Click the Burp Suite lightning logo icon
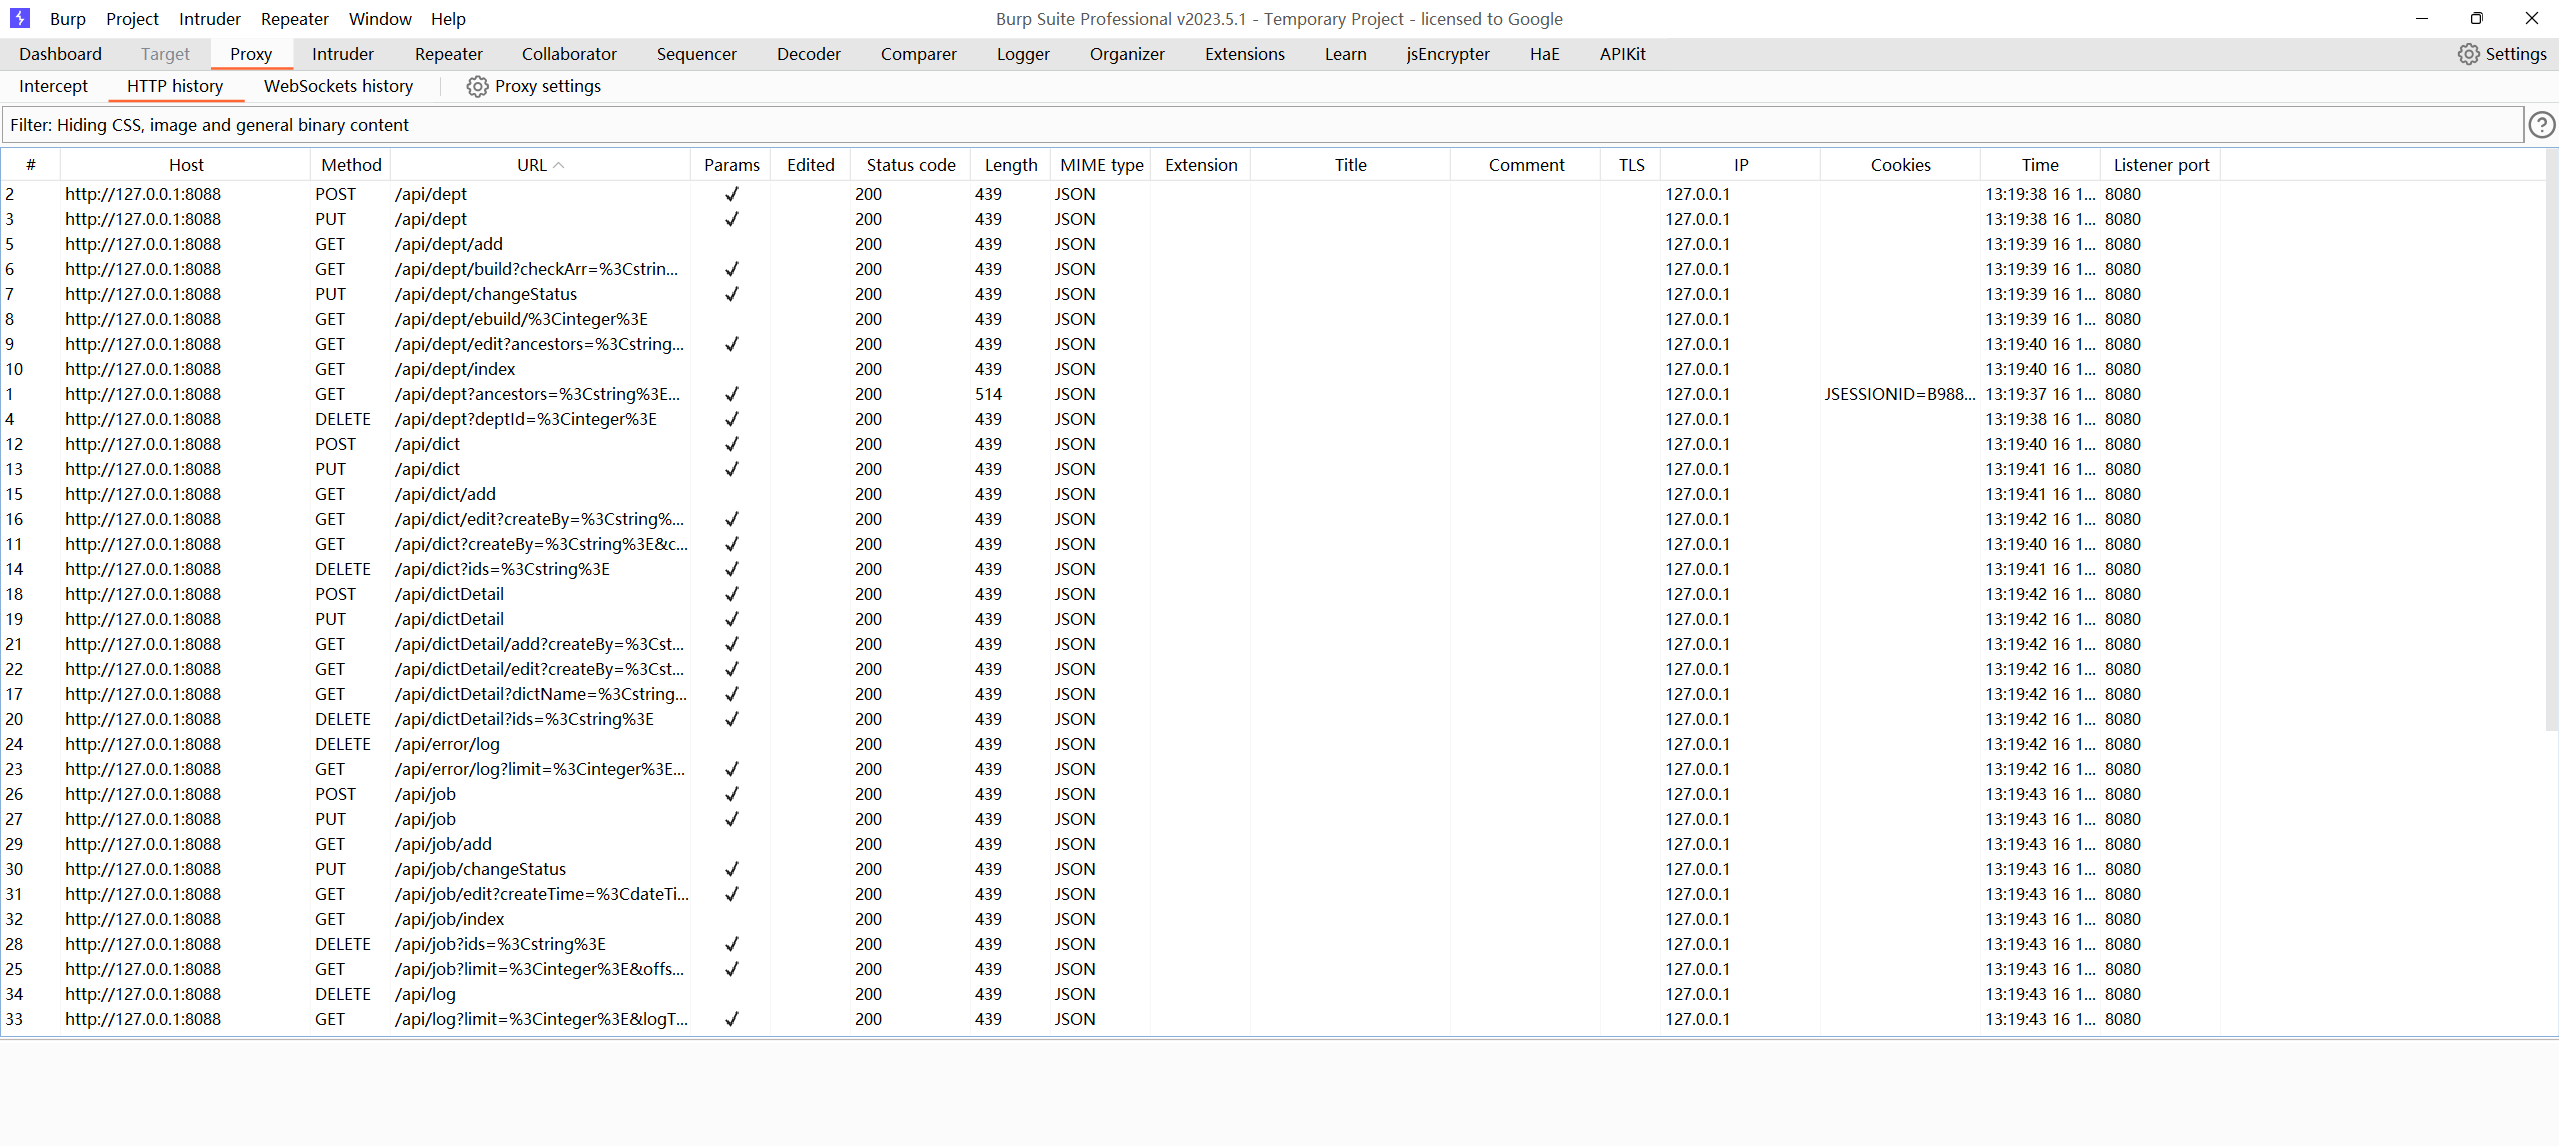 [x=19, y=18]
